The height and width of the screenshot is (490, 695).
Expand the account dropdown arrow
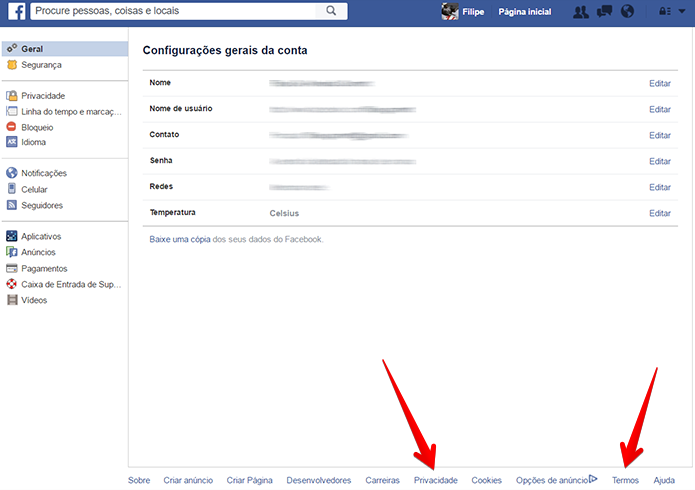pos(682,12)
